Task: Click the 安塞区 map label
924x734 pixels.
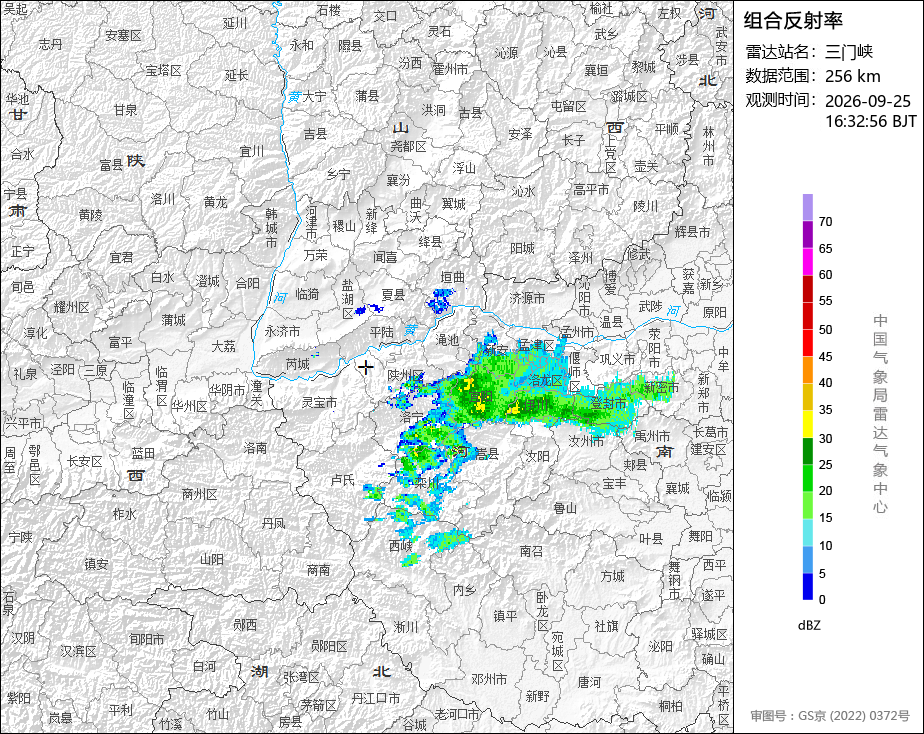Action: coord(123,35)
